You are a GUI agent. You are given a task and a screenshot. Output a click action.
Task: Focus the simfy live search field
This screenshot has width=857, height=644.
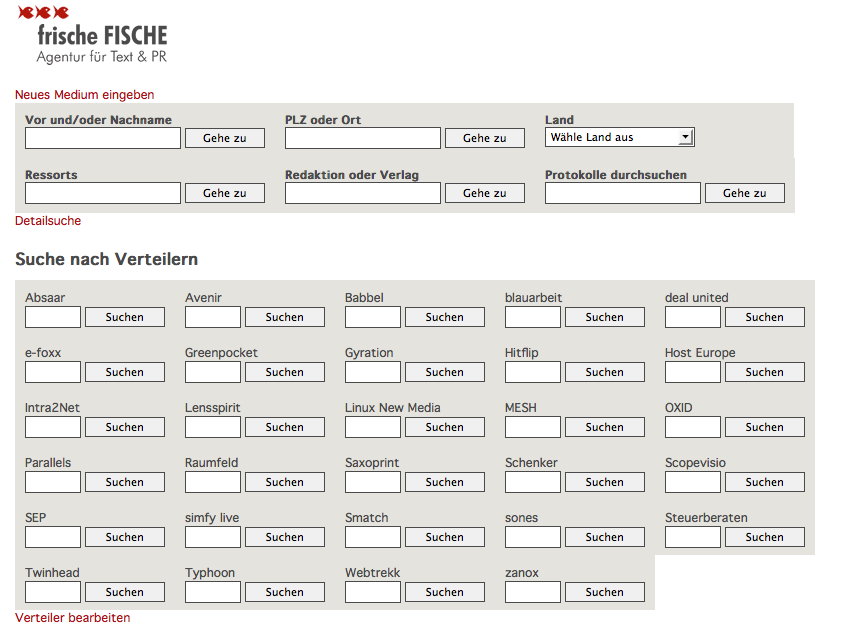[x=213, y=537]
